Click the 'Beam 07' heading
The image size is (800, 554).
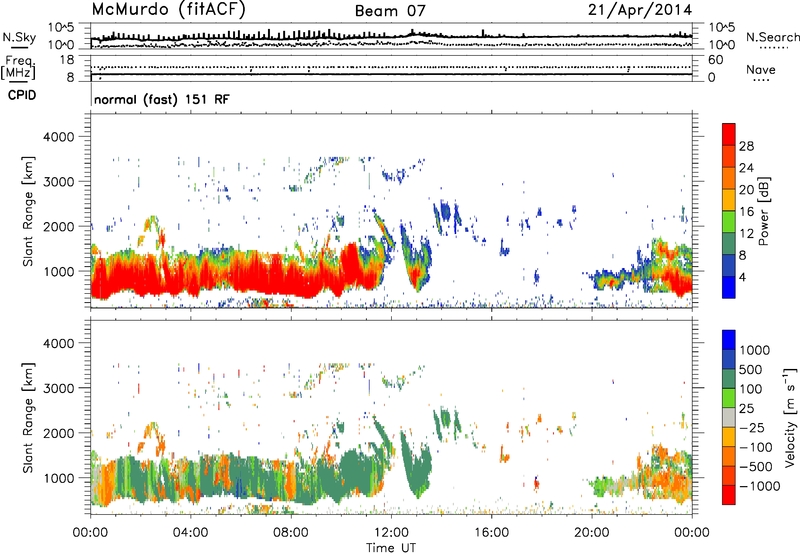coord(390,11)
